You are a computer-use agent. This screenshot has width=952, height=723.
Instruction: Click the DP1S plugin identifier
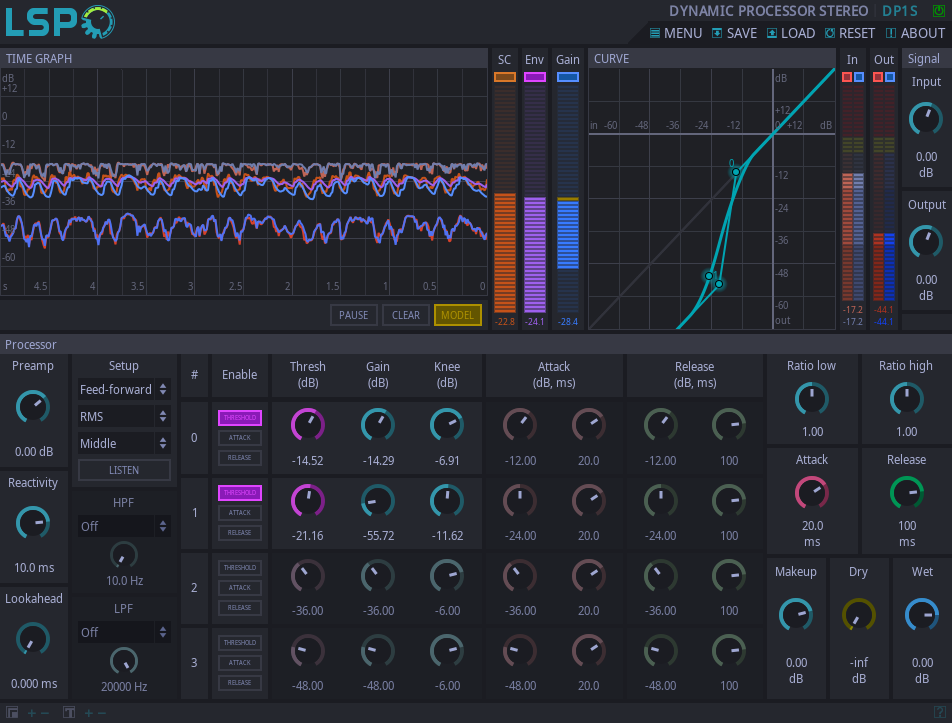click(x=900, y=11)
